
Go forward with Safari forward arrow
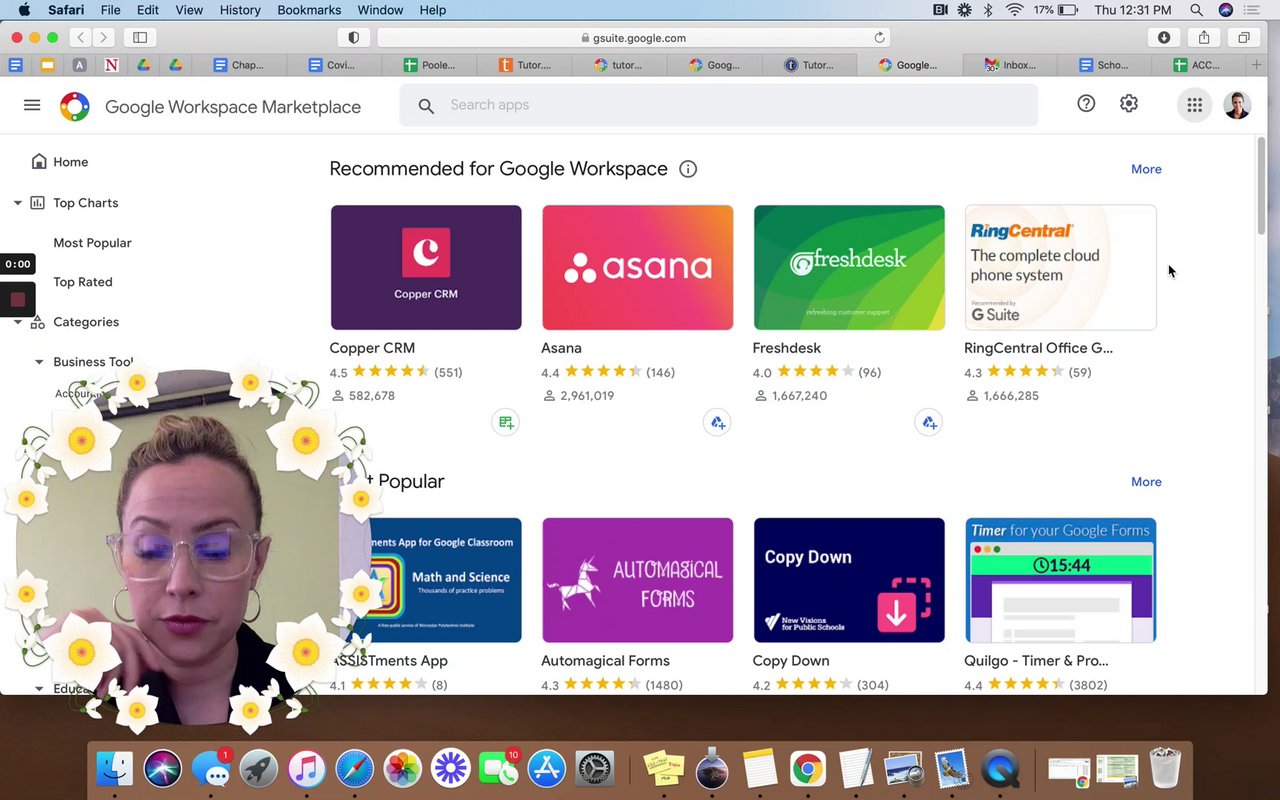(x=103, y=38)
